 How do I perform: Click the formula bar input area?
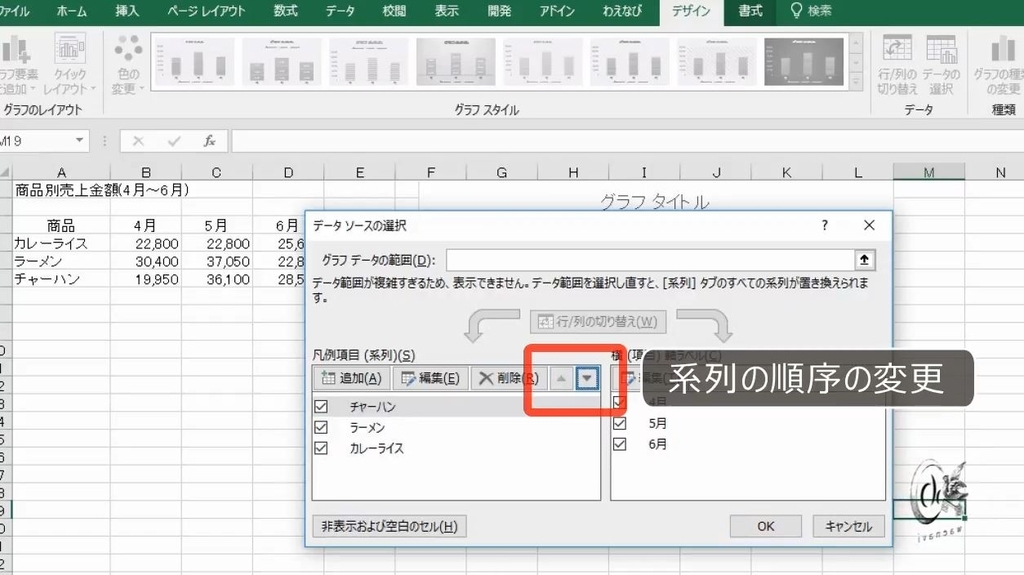point(627,140)
